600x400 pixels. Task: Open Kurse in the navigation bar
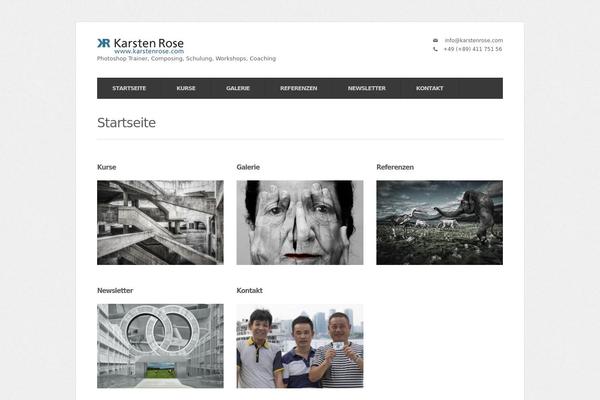tap(186, 88)
